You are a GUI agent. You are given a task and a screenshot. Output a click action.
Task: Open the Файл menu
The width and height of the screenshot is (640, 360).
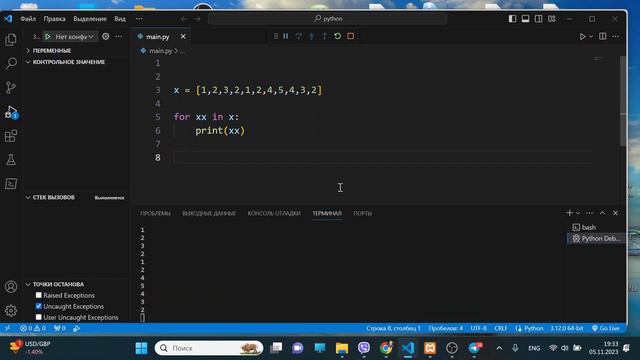(28, 19)
